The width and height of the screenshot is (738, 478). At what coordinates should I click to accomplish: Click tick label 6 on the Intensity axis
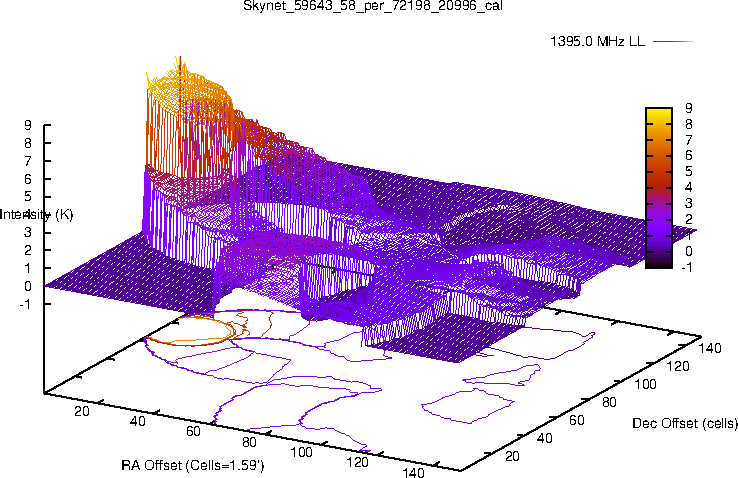28,179
